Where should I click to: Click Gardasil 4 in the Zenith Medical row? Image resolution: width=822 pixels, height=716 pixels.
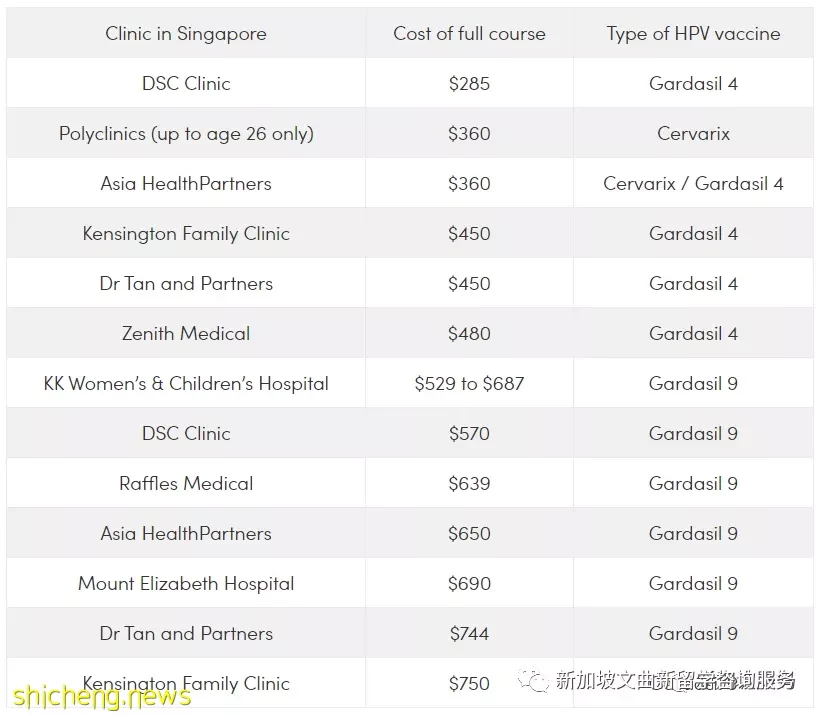[x=693, y=333]
